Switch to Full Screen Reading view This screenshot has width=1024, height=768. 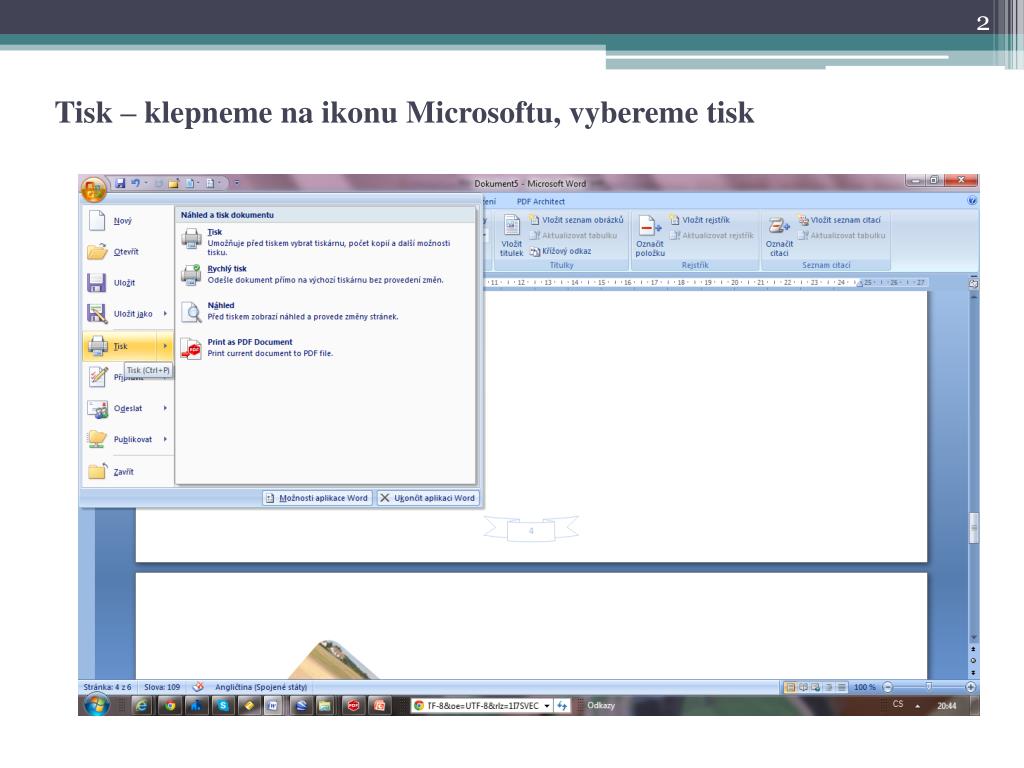point(803,687)
